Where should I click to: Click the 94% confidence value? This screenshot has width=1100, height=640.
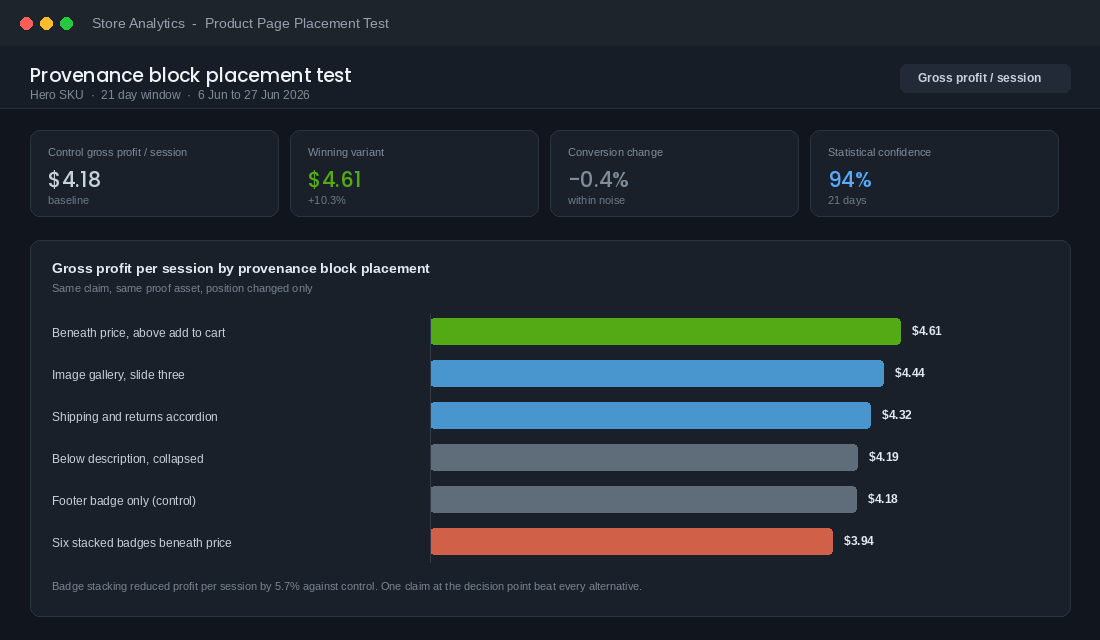[x=850, y=180]
